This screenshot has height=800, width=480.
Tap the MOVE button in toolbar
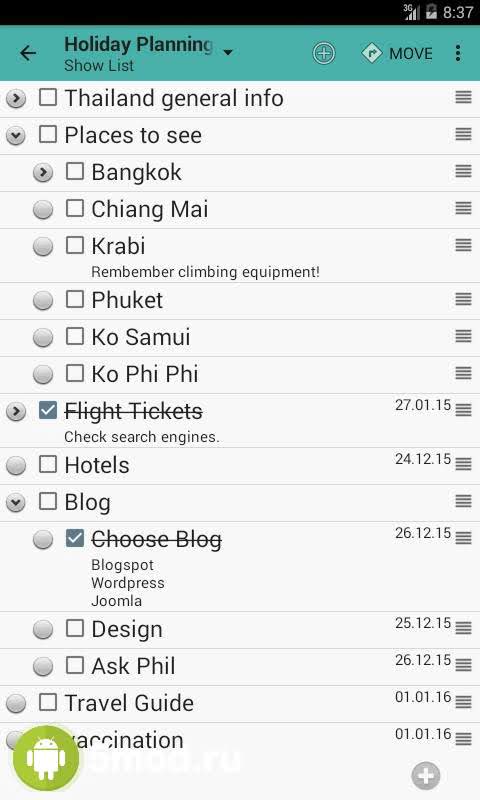pyautogui.click(x=397, y=53)
